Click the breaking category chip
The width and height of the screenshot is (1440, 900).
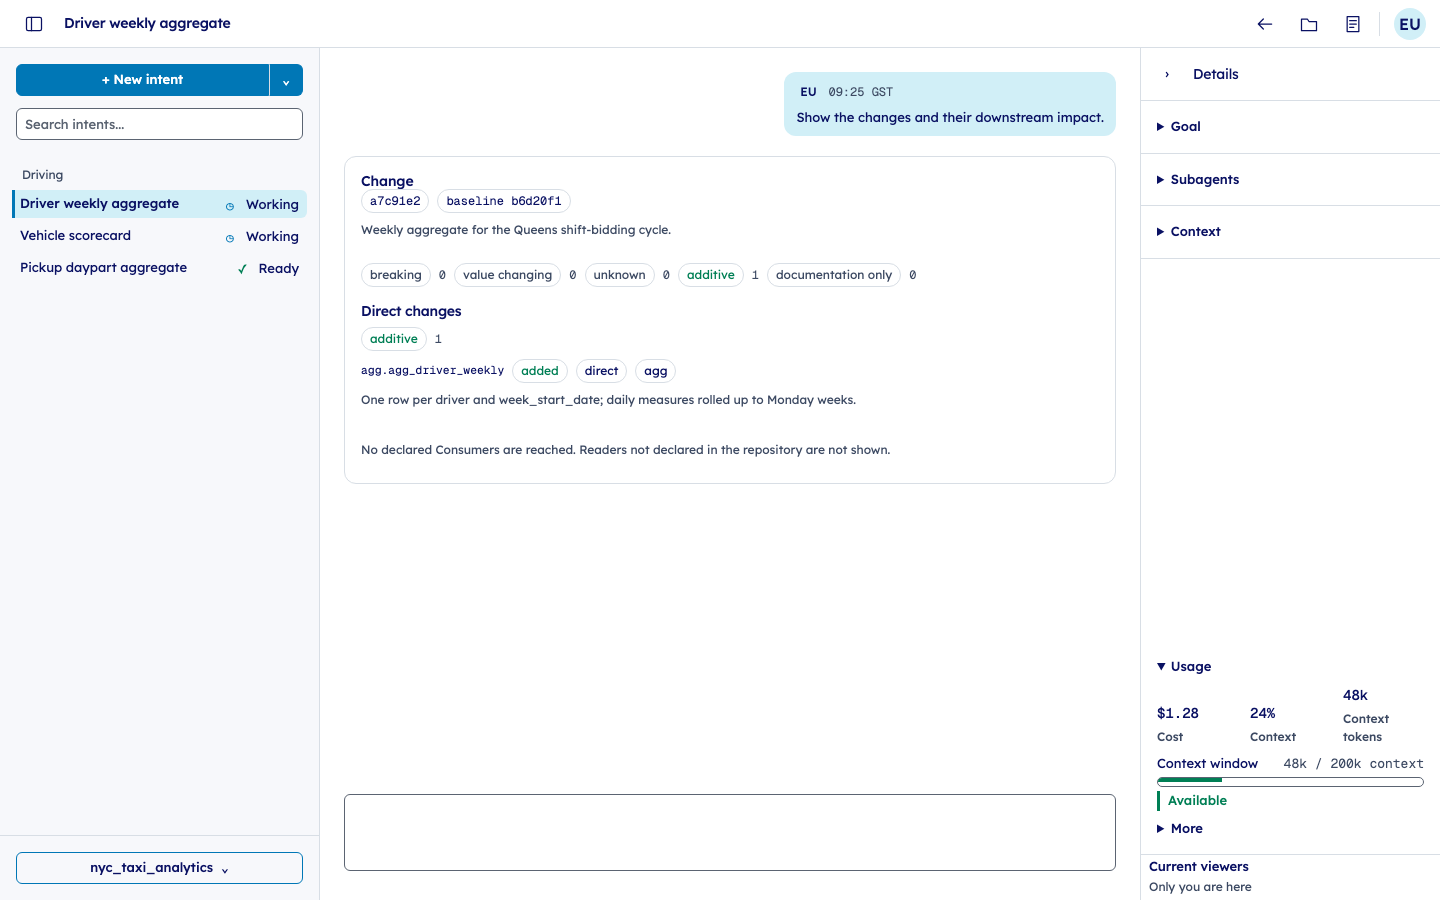pos(396,275)
